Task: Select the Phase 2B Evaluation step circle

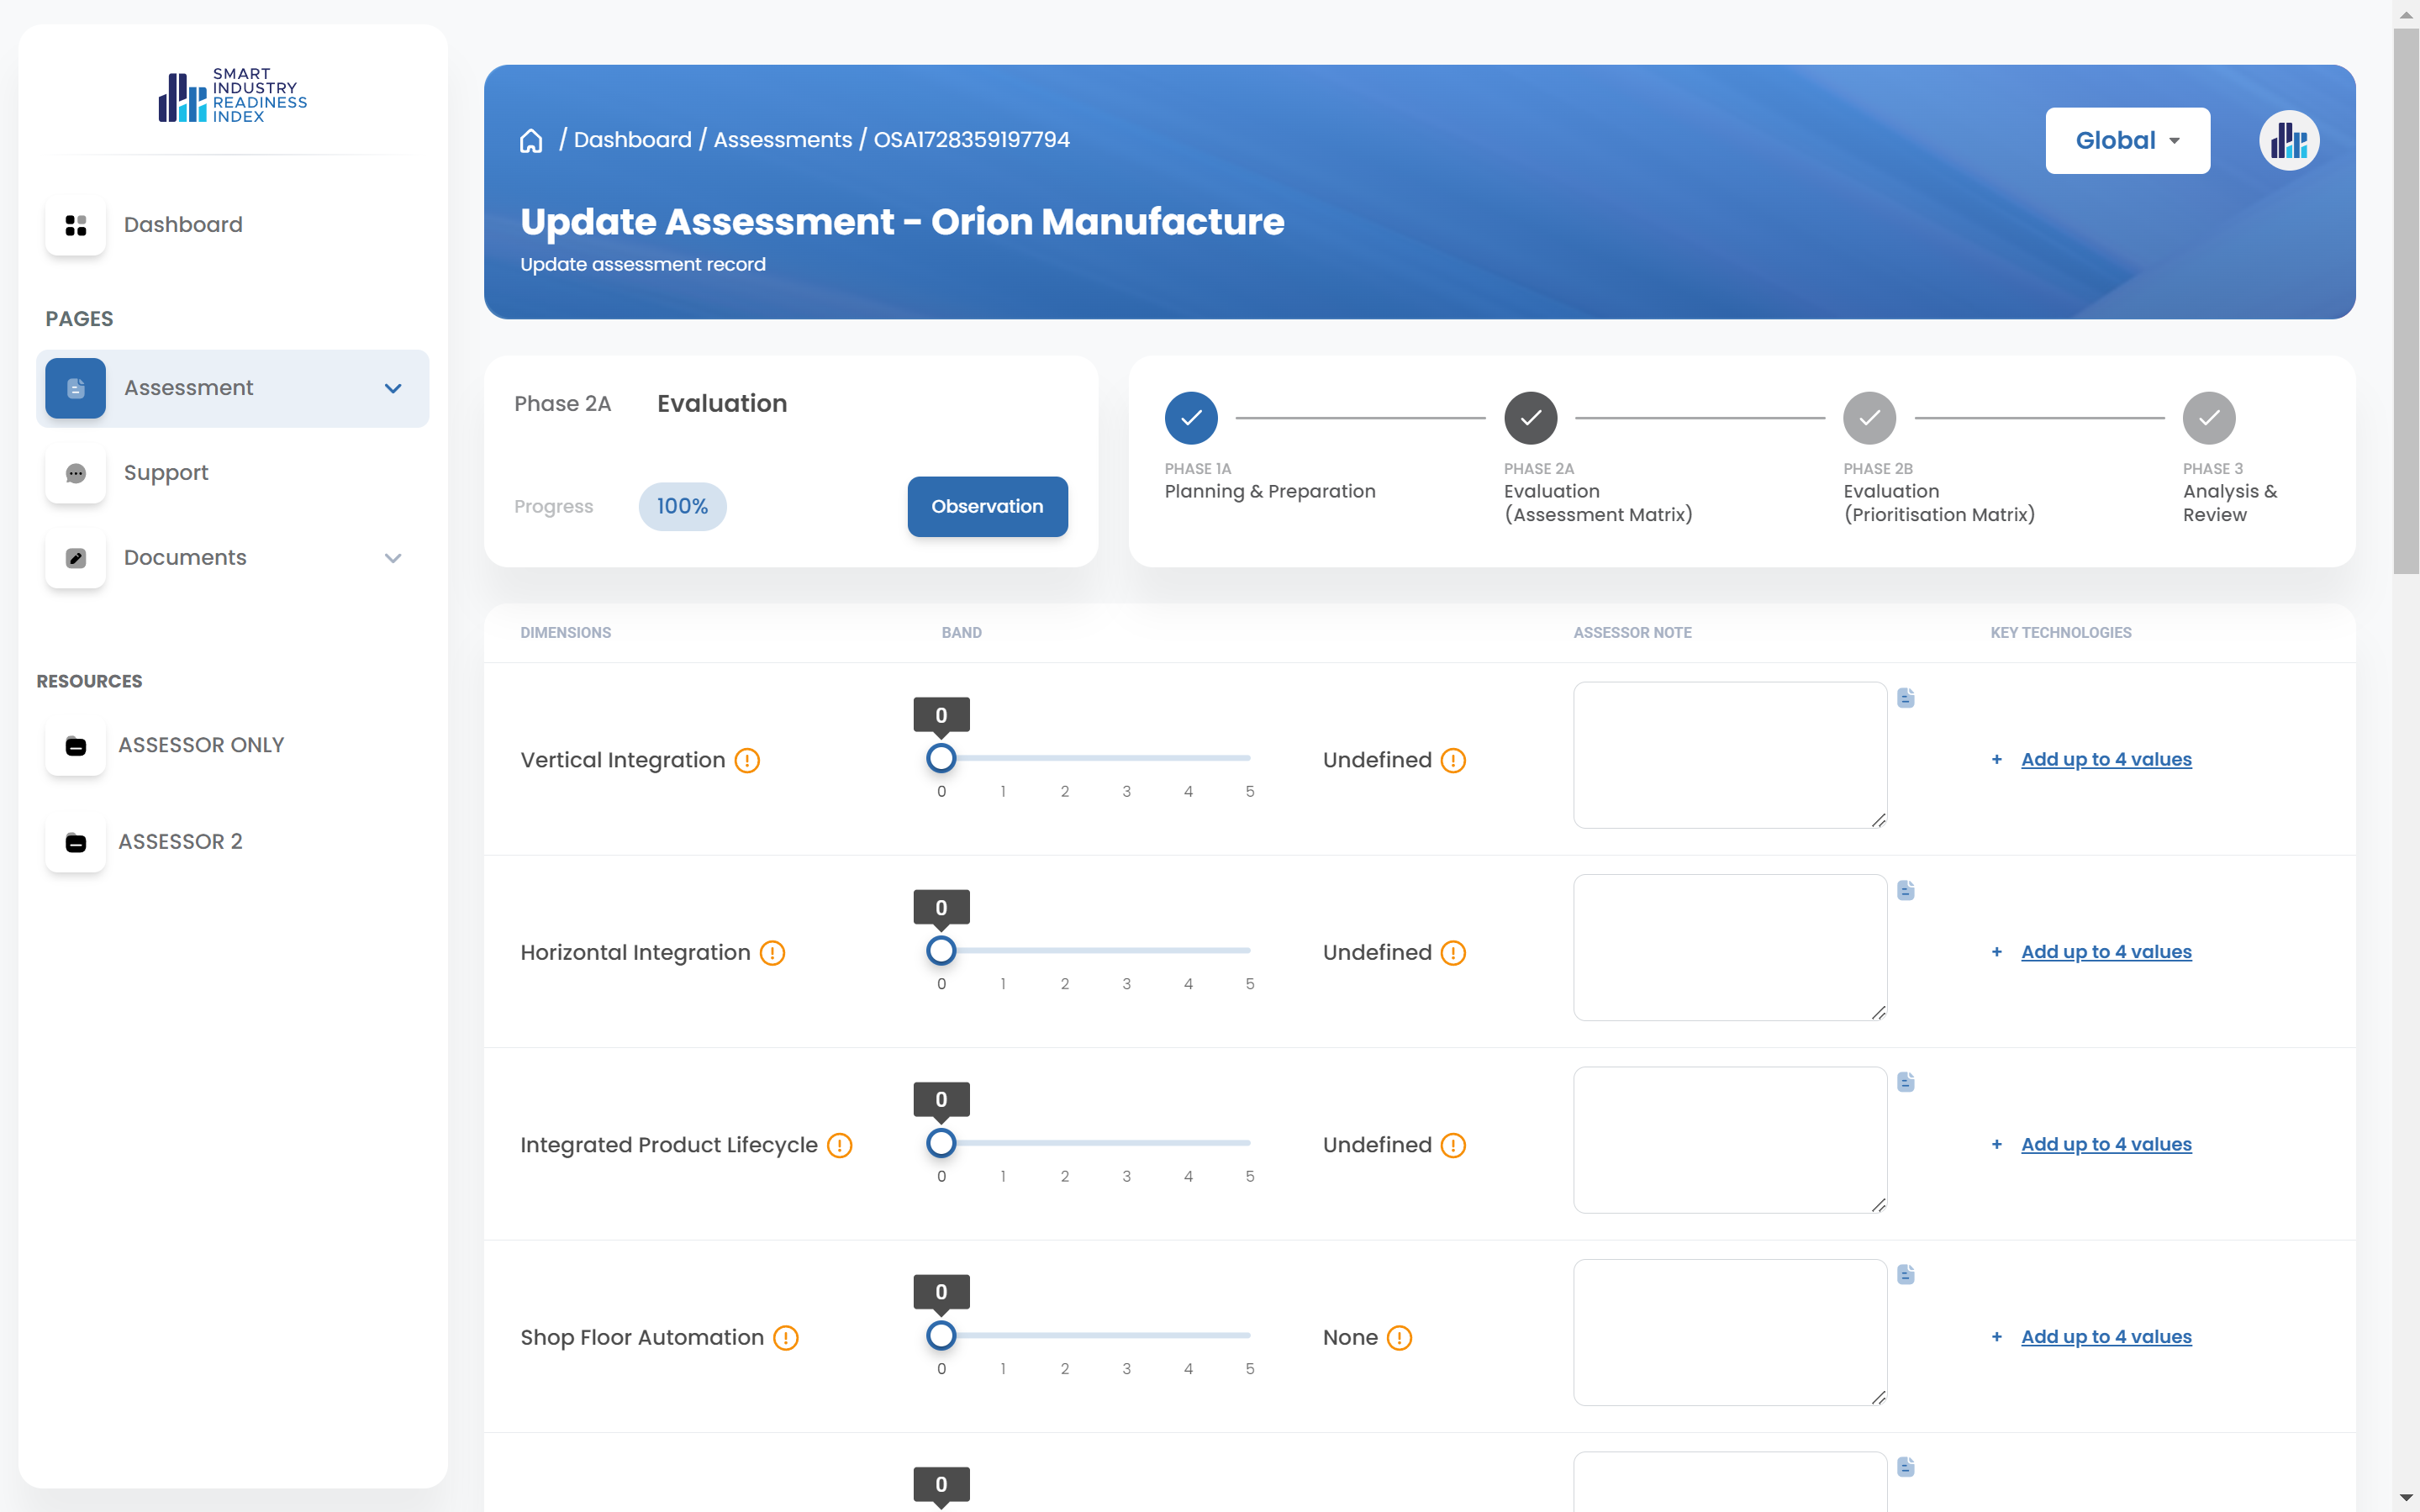Action: (1869, 418)
